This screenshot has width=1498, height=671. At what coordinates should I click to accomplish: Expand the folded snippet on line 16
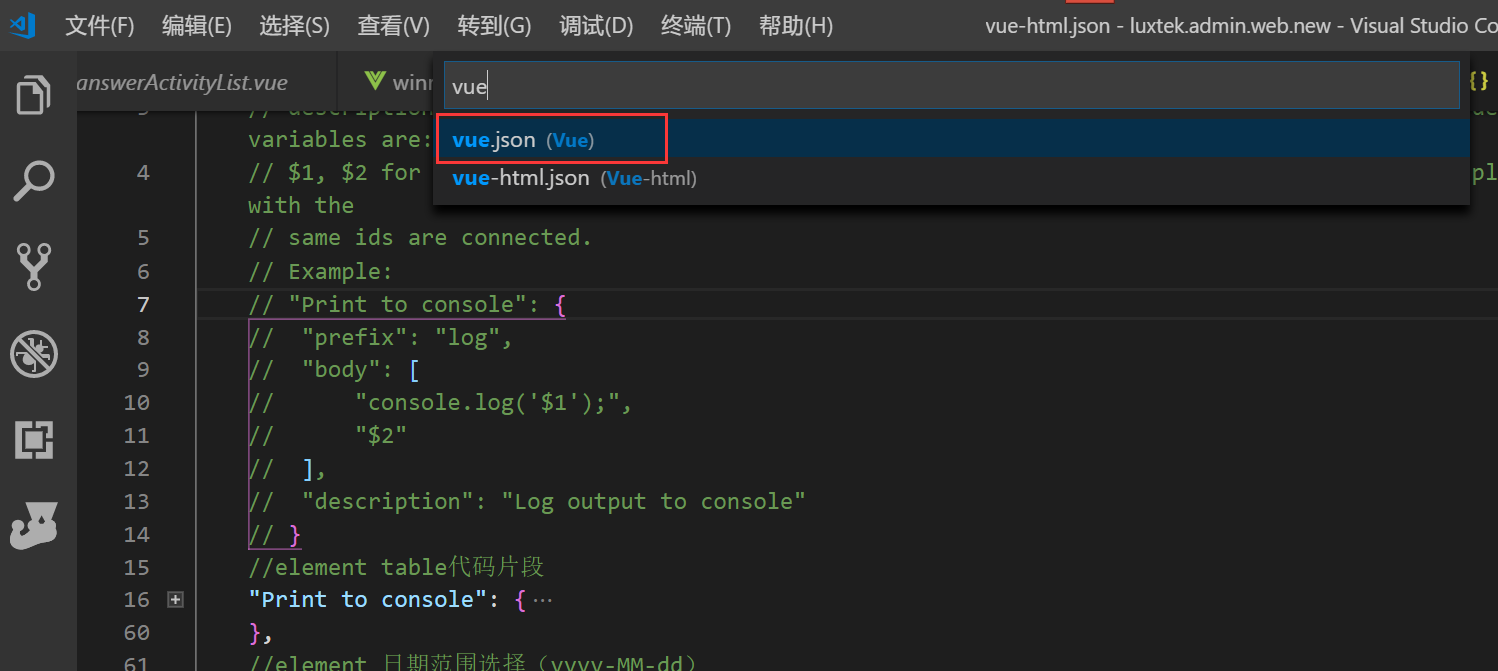tap(175, 598)
